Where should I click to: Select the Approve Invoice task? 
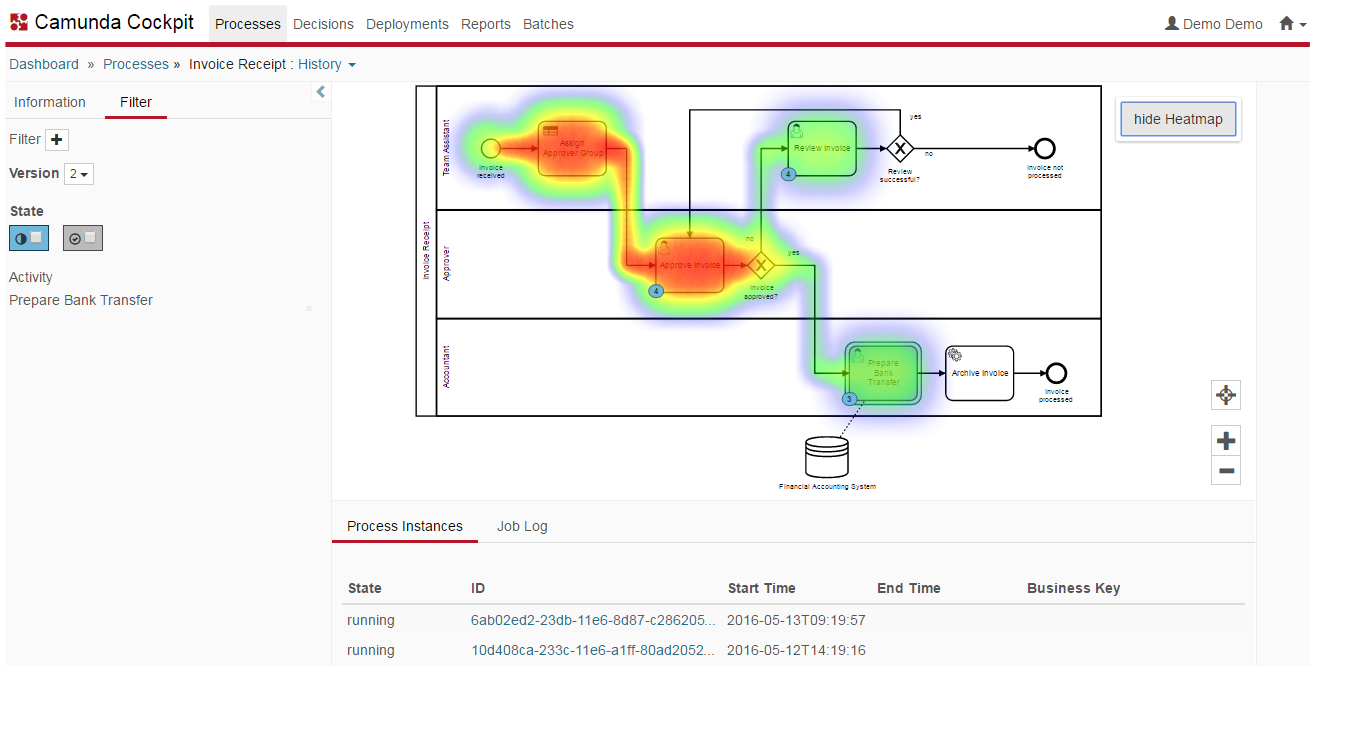click(x=689, y=265)
